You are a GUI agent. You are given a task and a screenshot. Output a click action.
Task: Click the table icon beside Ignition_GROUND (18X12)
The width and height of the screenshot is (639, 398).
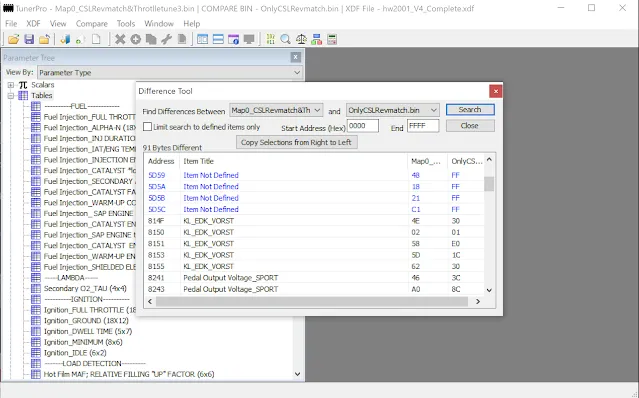(36, 321)
